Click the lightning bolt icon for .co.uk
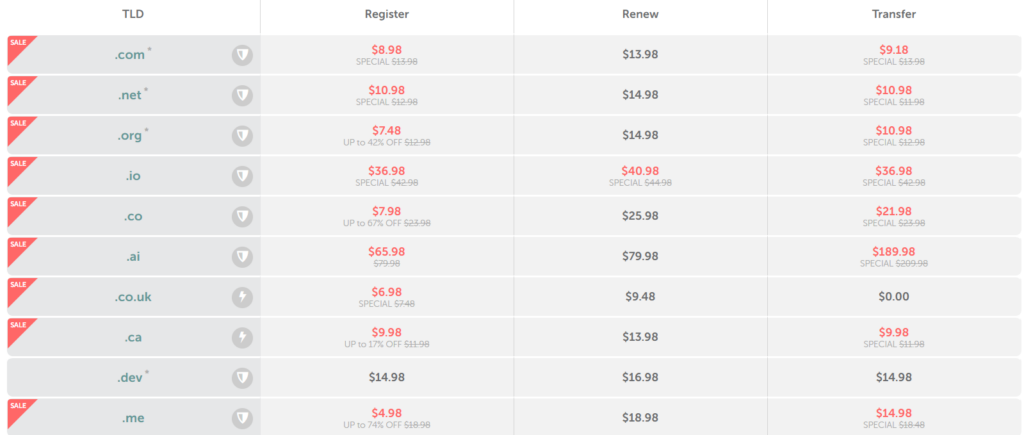Image resolution: width=1024 pixels, height=435 pixels. (x=242, y=297)
